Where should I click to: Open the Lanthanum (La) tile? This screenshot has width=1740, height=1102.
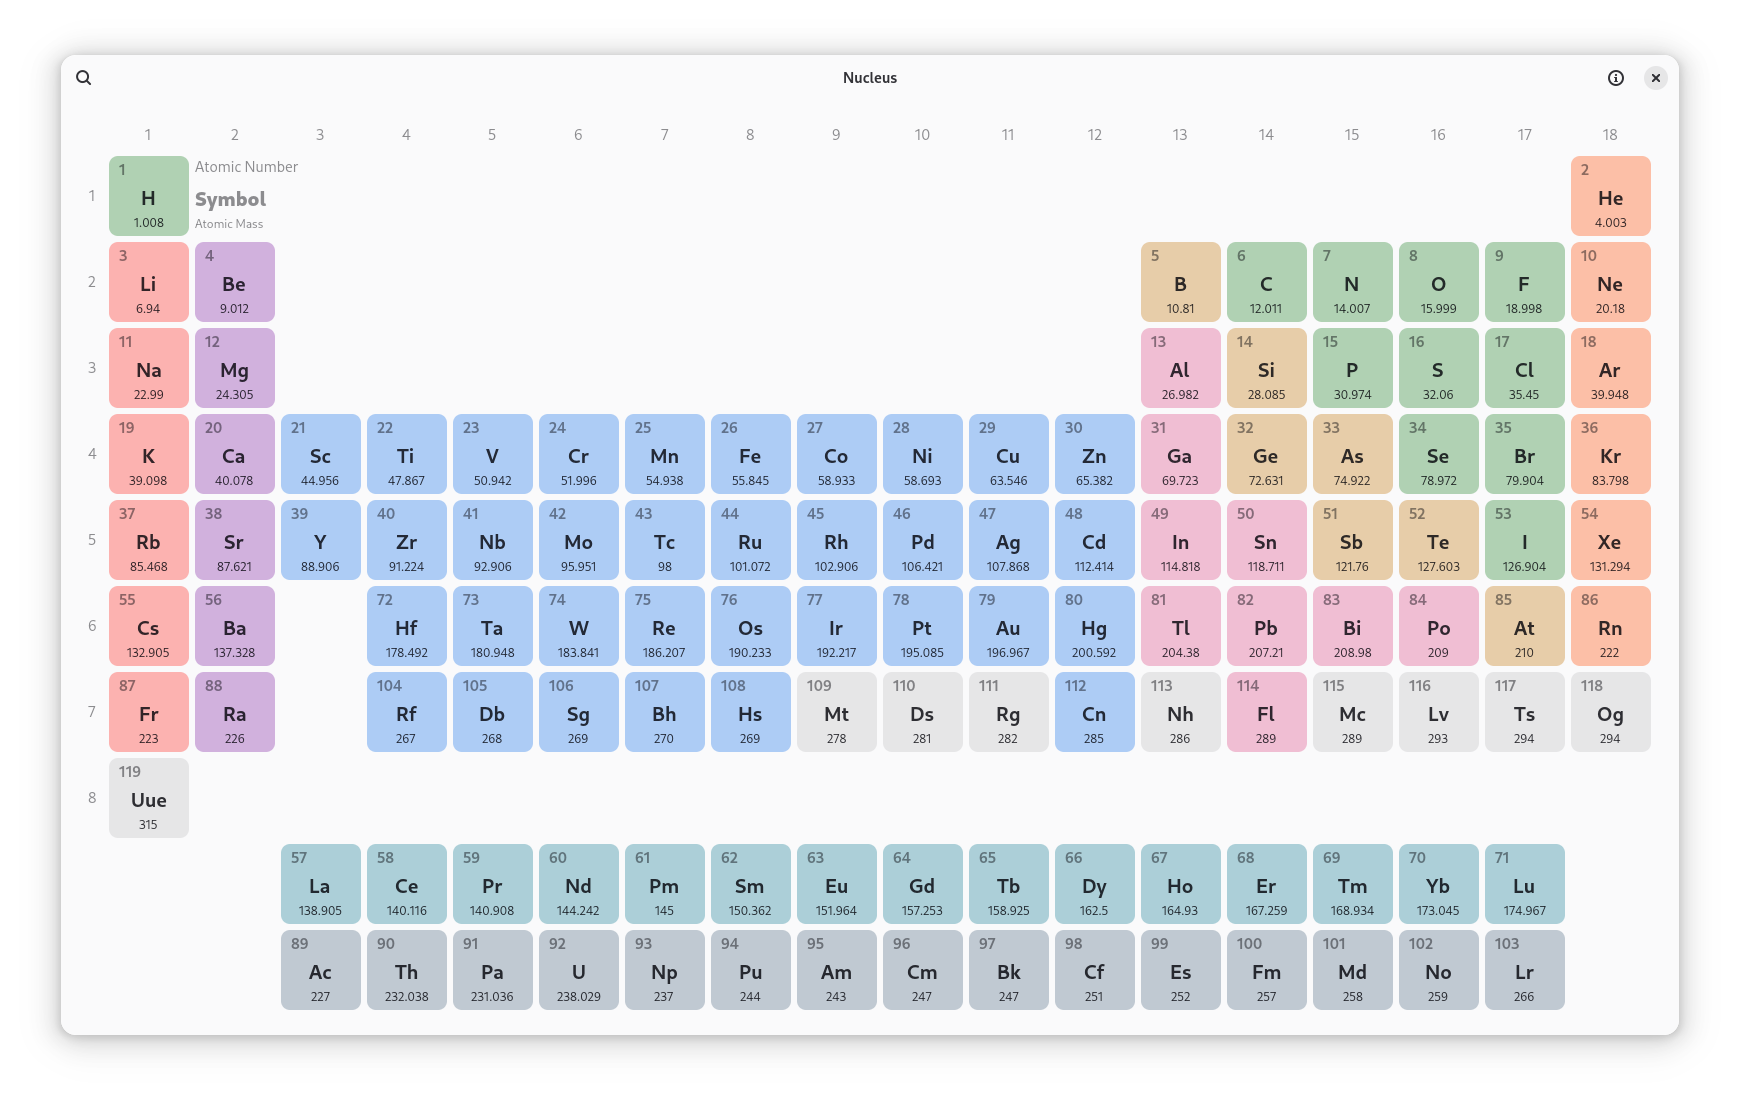pyautogui.click(x=321, y=884)
